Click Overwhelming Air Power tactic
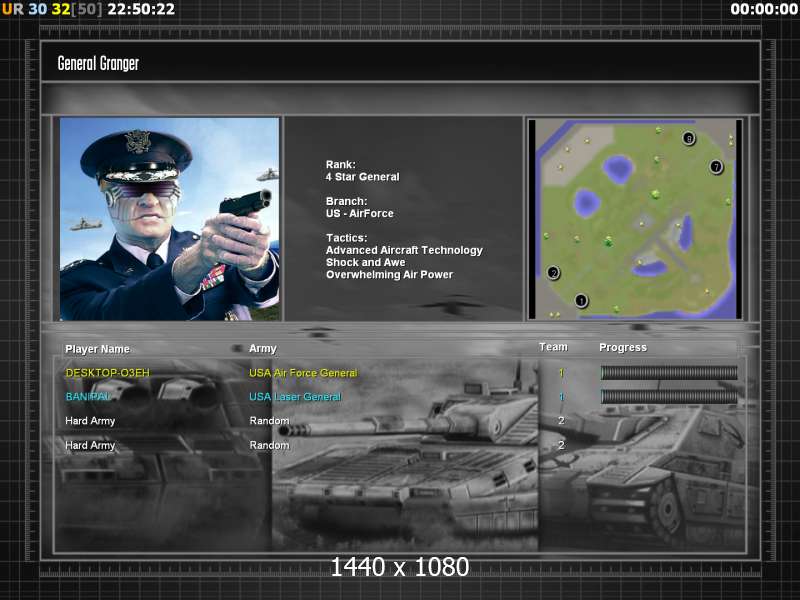Image resolution: width=800 pixels, height=600 pixels. coord(389,275)
